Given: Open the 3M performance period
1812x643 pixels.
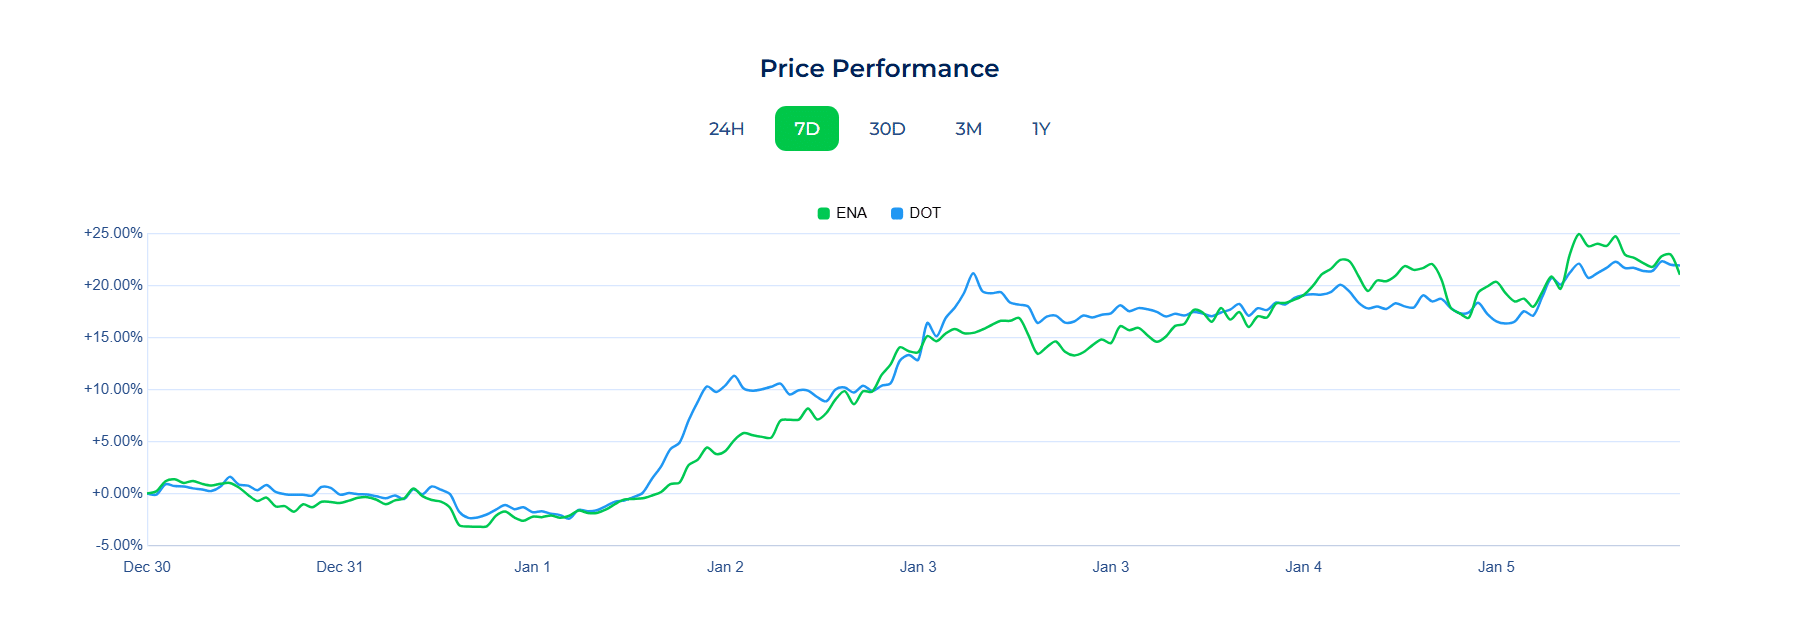Looking at the screenshot, I should point(968,128).
